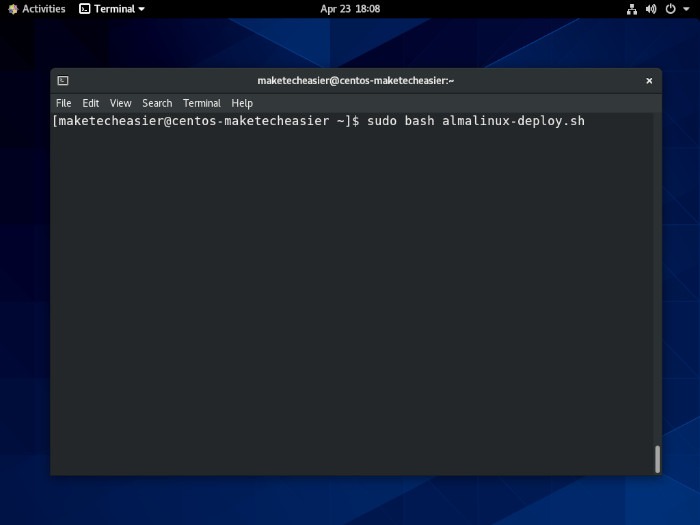Click the terminal scrollbar handle
700x525 pixels.
click(657, 459)
